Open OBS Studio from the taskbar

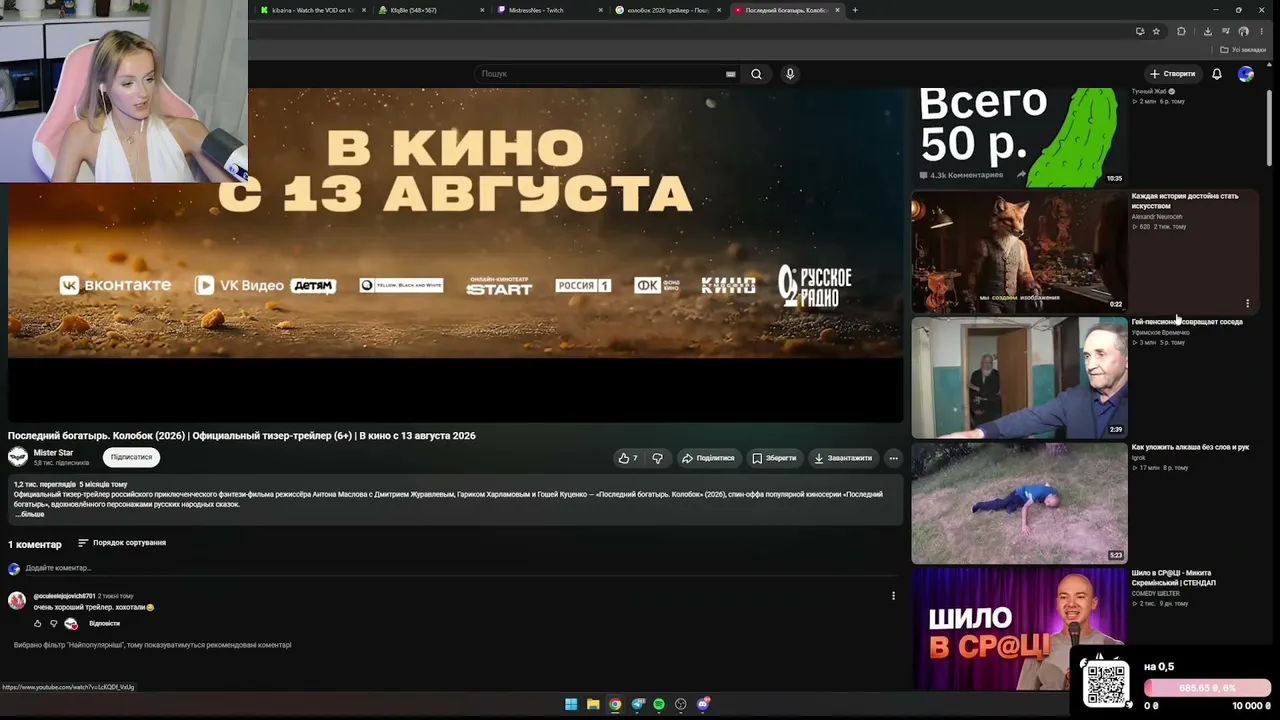click(x=681, y=704)
